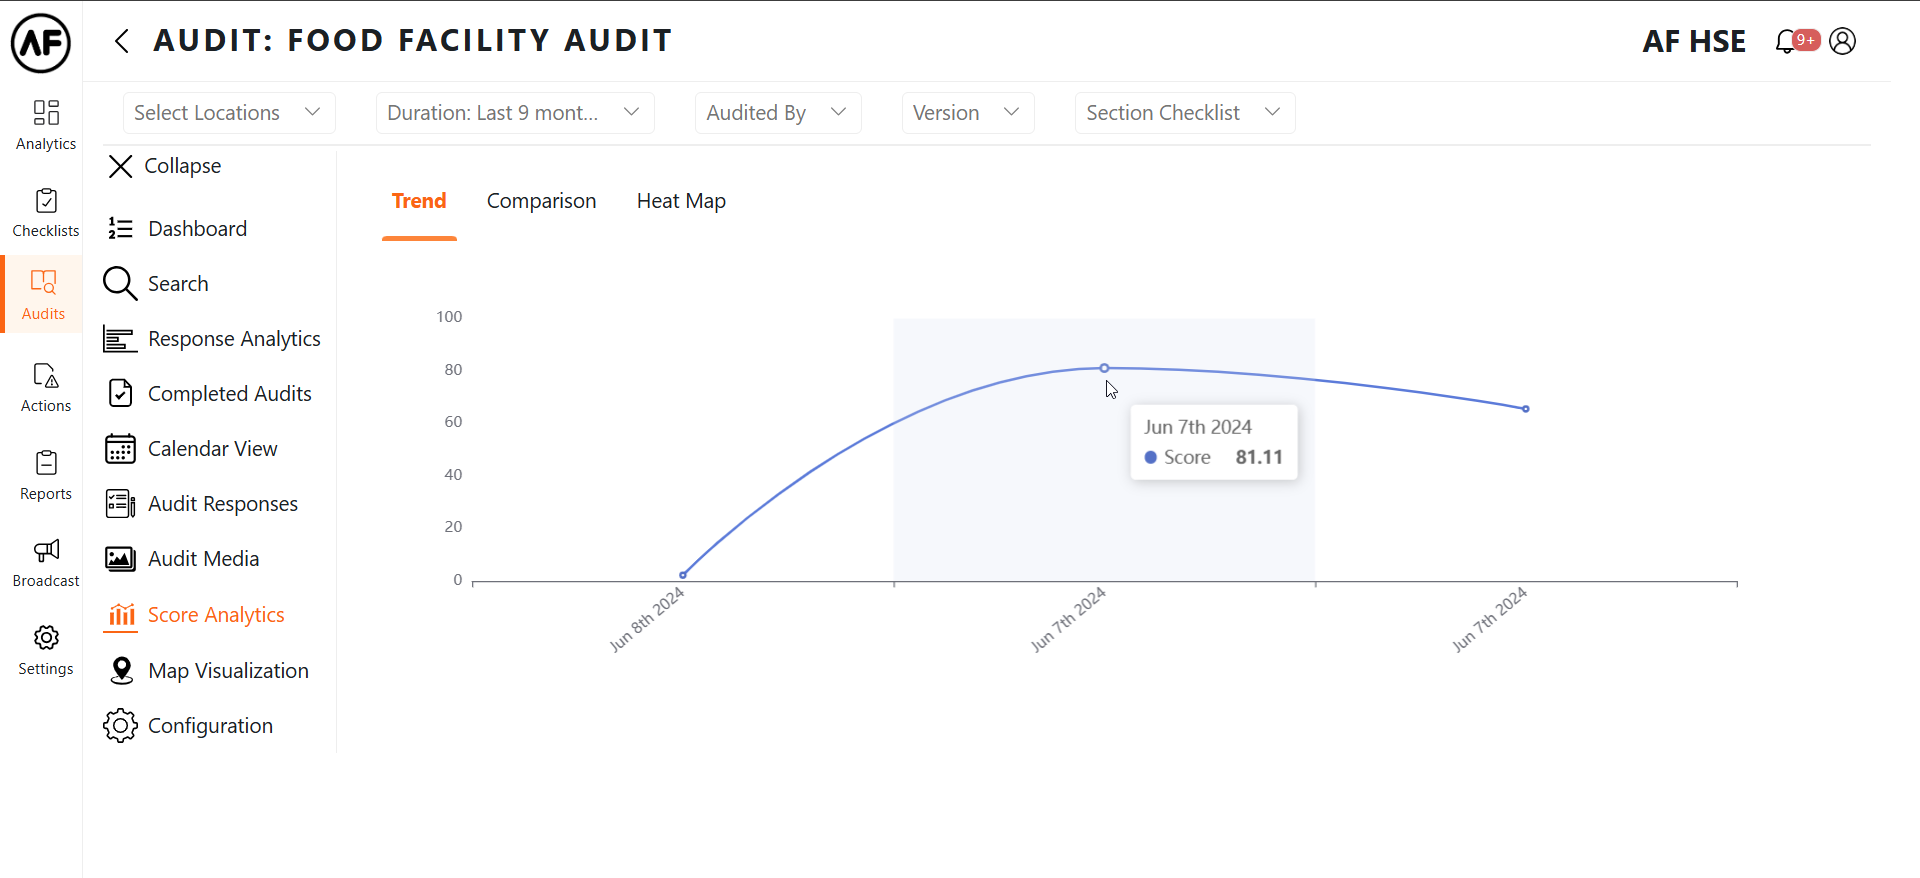This screenshot has height=878, width=1920.
Task: Open Calendar View from menu
Action: pyautogui.click(x=212, y=449)
